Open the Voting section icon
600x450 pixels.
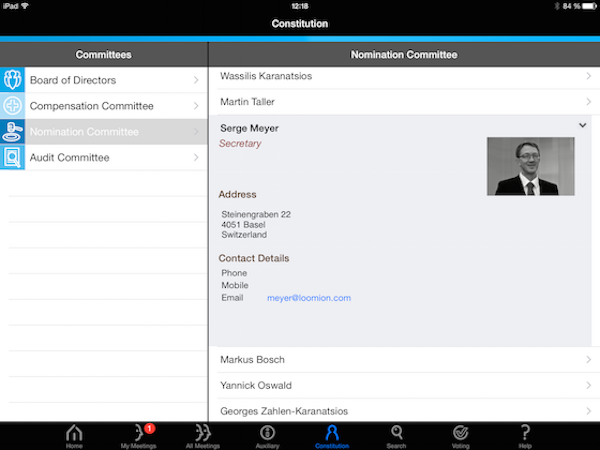click(461, 434)
